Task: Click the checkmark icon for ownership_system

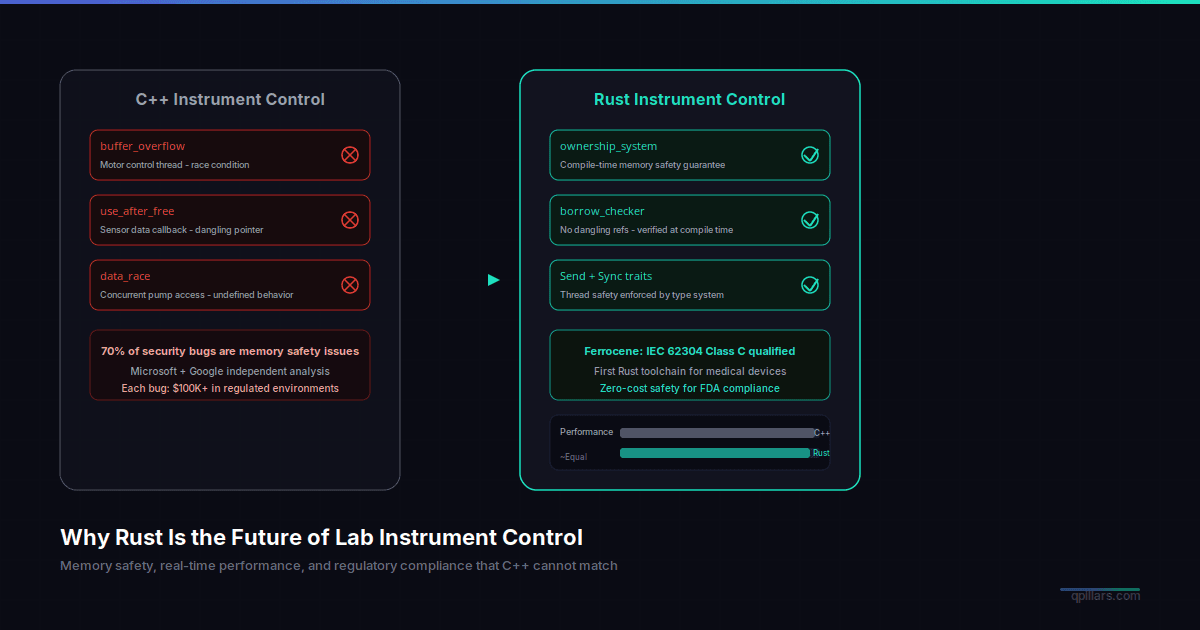Action: (810, 155)
